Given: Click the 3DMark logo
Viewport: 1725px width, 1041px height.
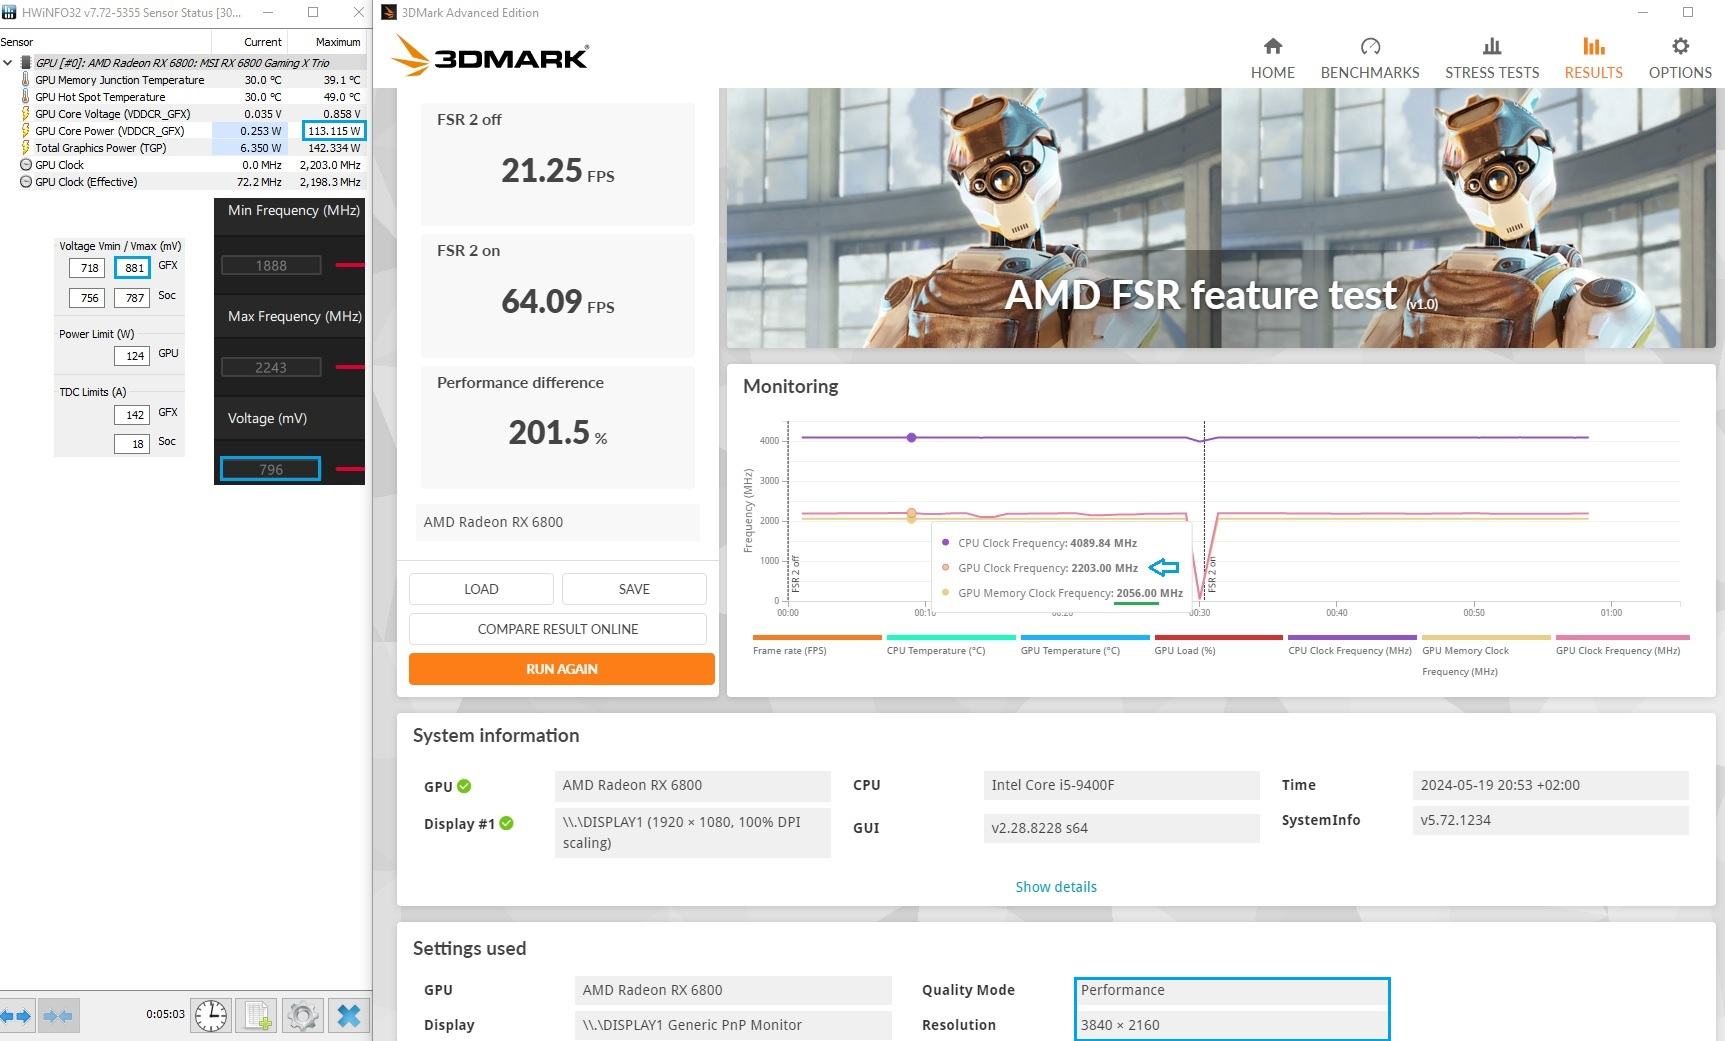Looking at the screenshot, I should [489, 56].
